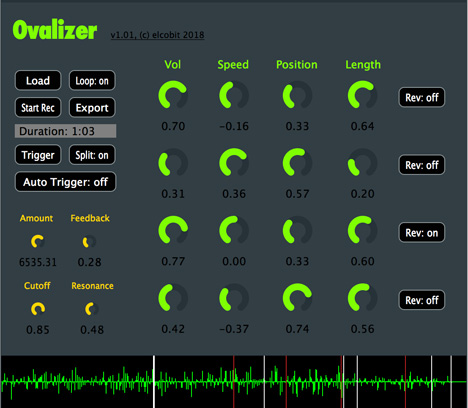Viewport: 468px width, 408px height.
Task: Click the Duration: 1:03 field
Action: coord(65,131)
